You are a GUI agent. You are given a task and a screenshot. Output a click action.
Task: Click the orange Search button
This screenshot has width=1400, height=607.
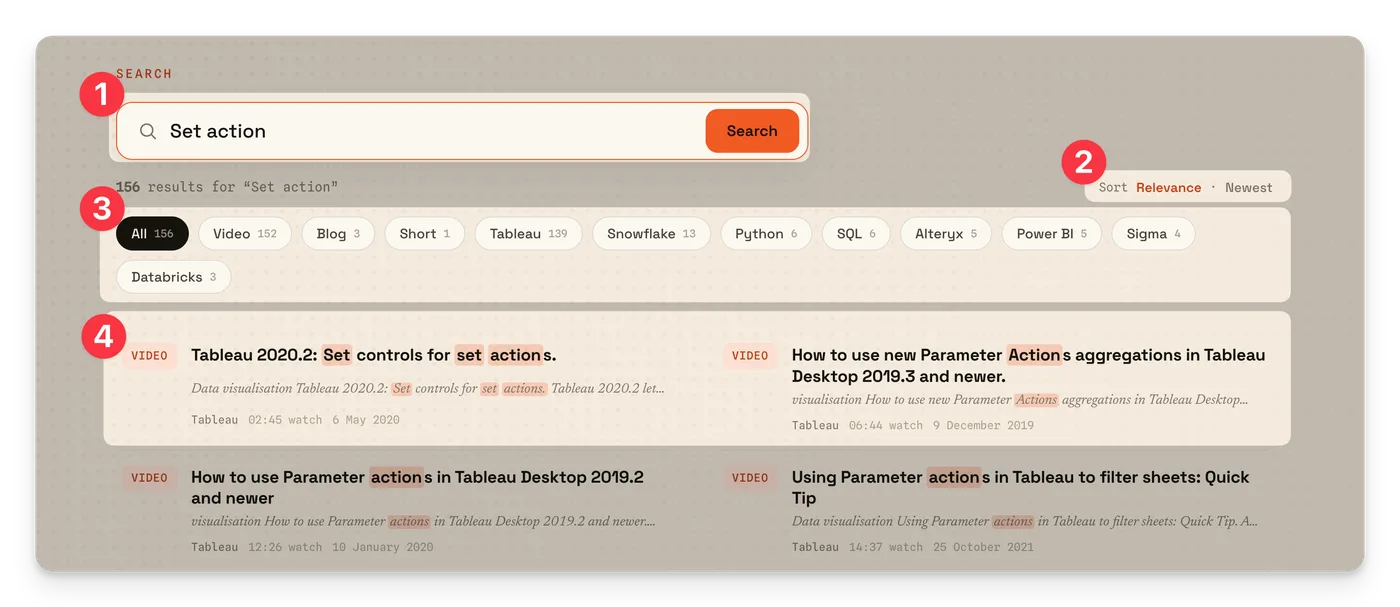coord(752,131)
